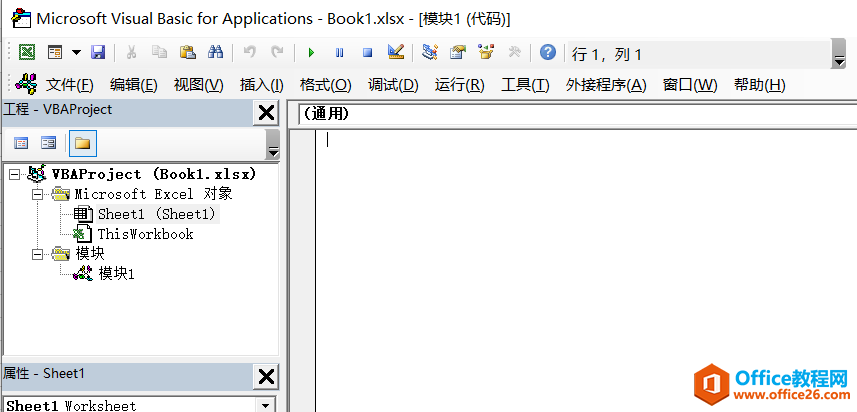
Task: Open the 帮助(H) menu
Action: (x=759, y=85)
